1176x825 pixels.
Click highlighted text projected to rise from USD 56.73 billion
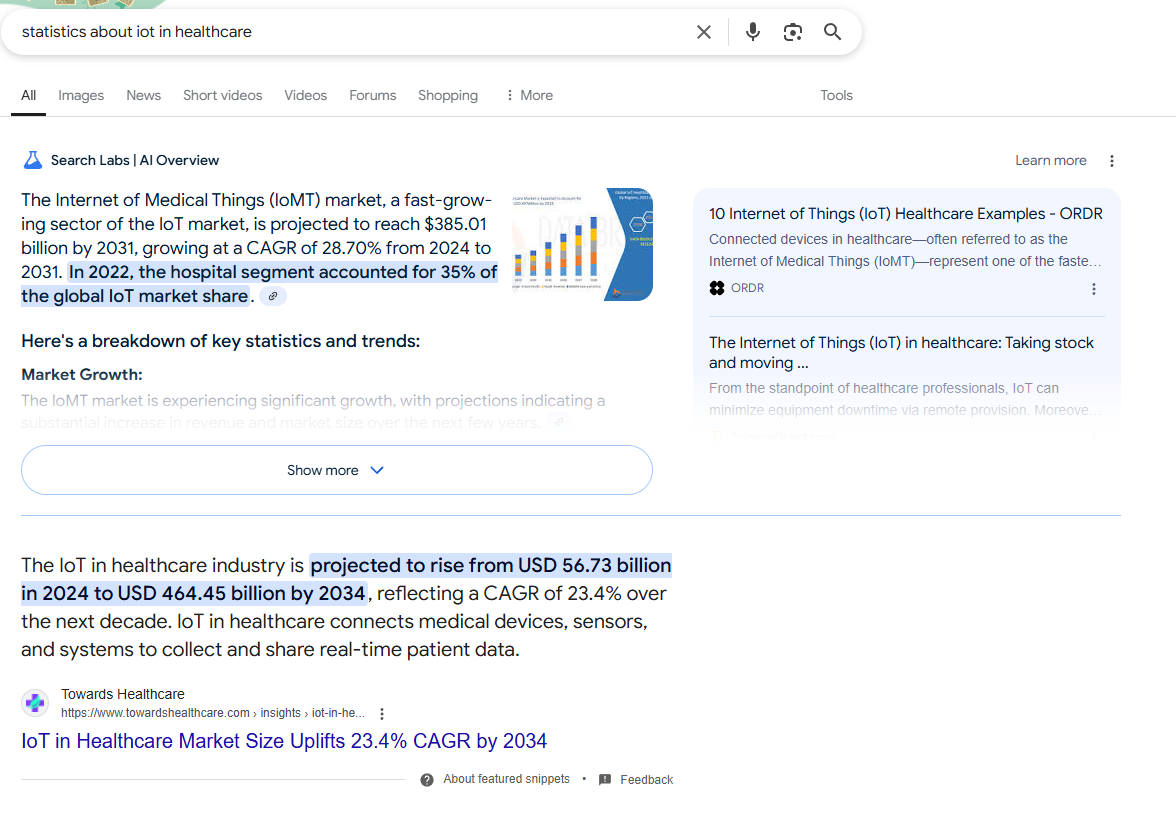[346, 579]
